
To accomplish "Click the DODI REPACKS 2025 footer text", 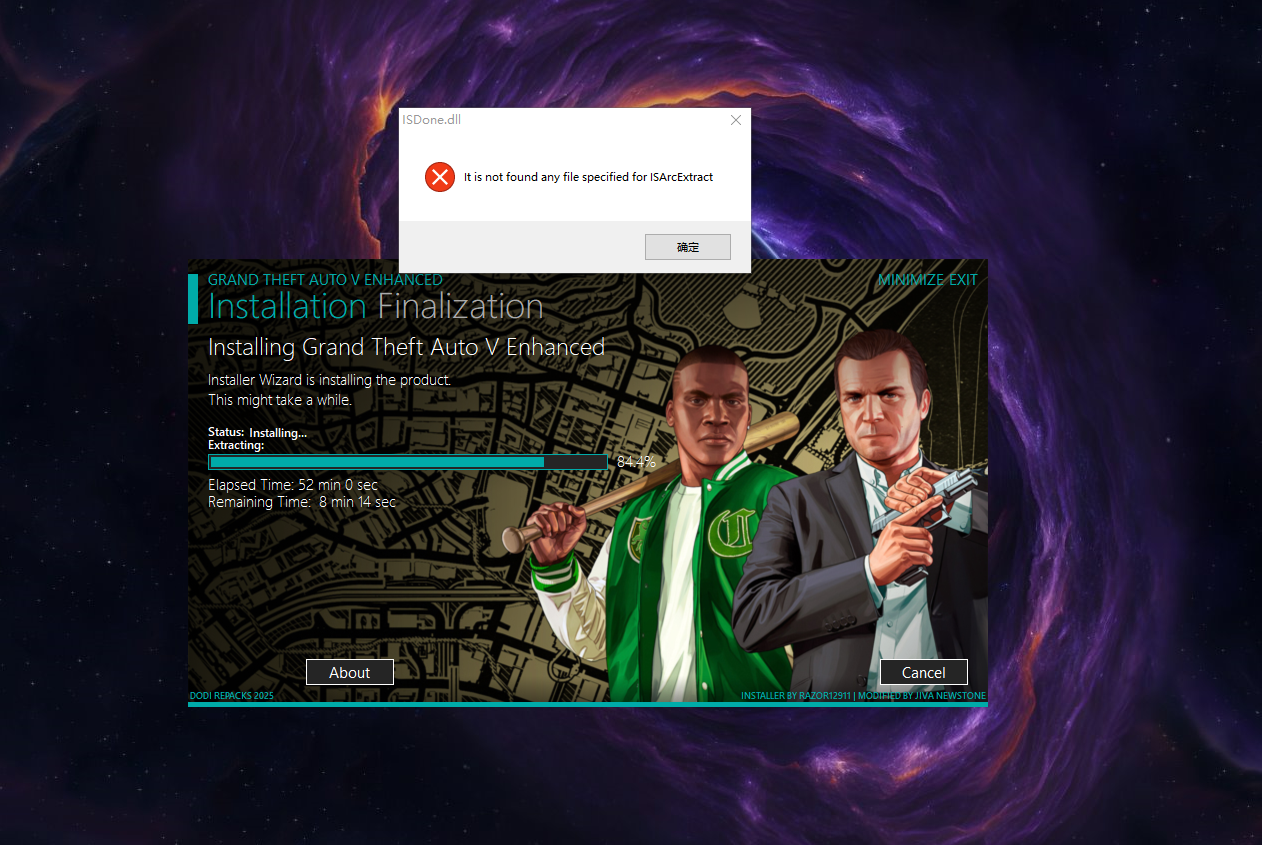I will coord(231,696).
